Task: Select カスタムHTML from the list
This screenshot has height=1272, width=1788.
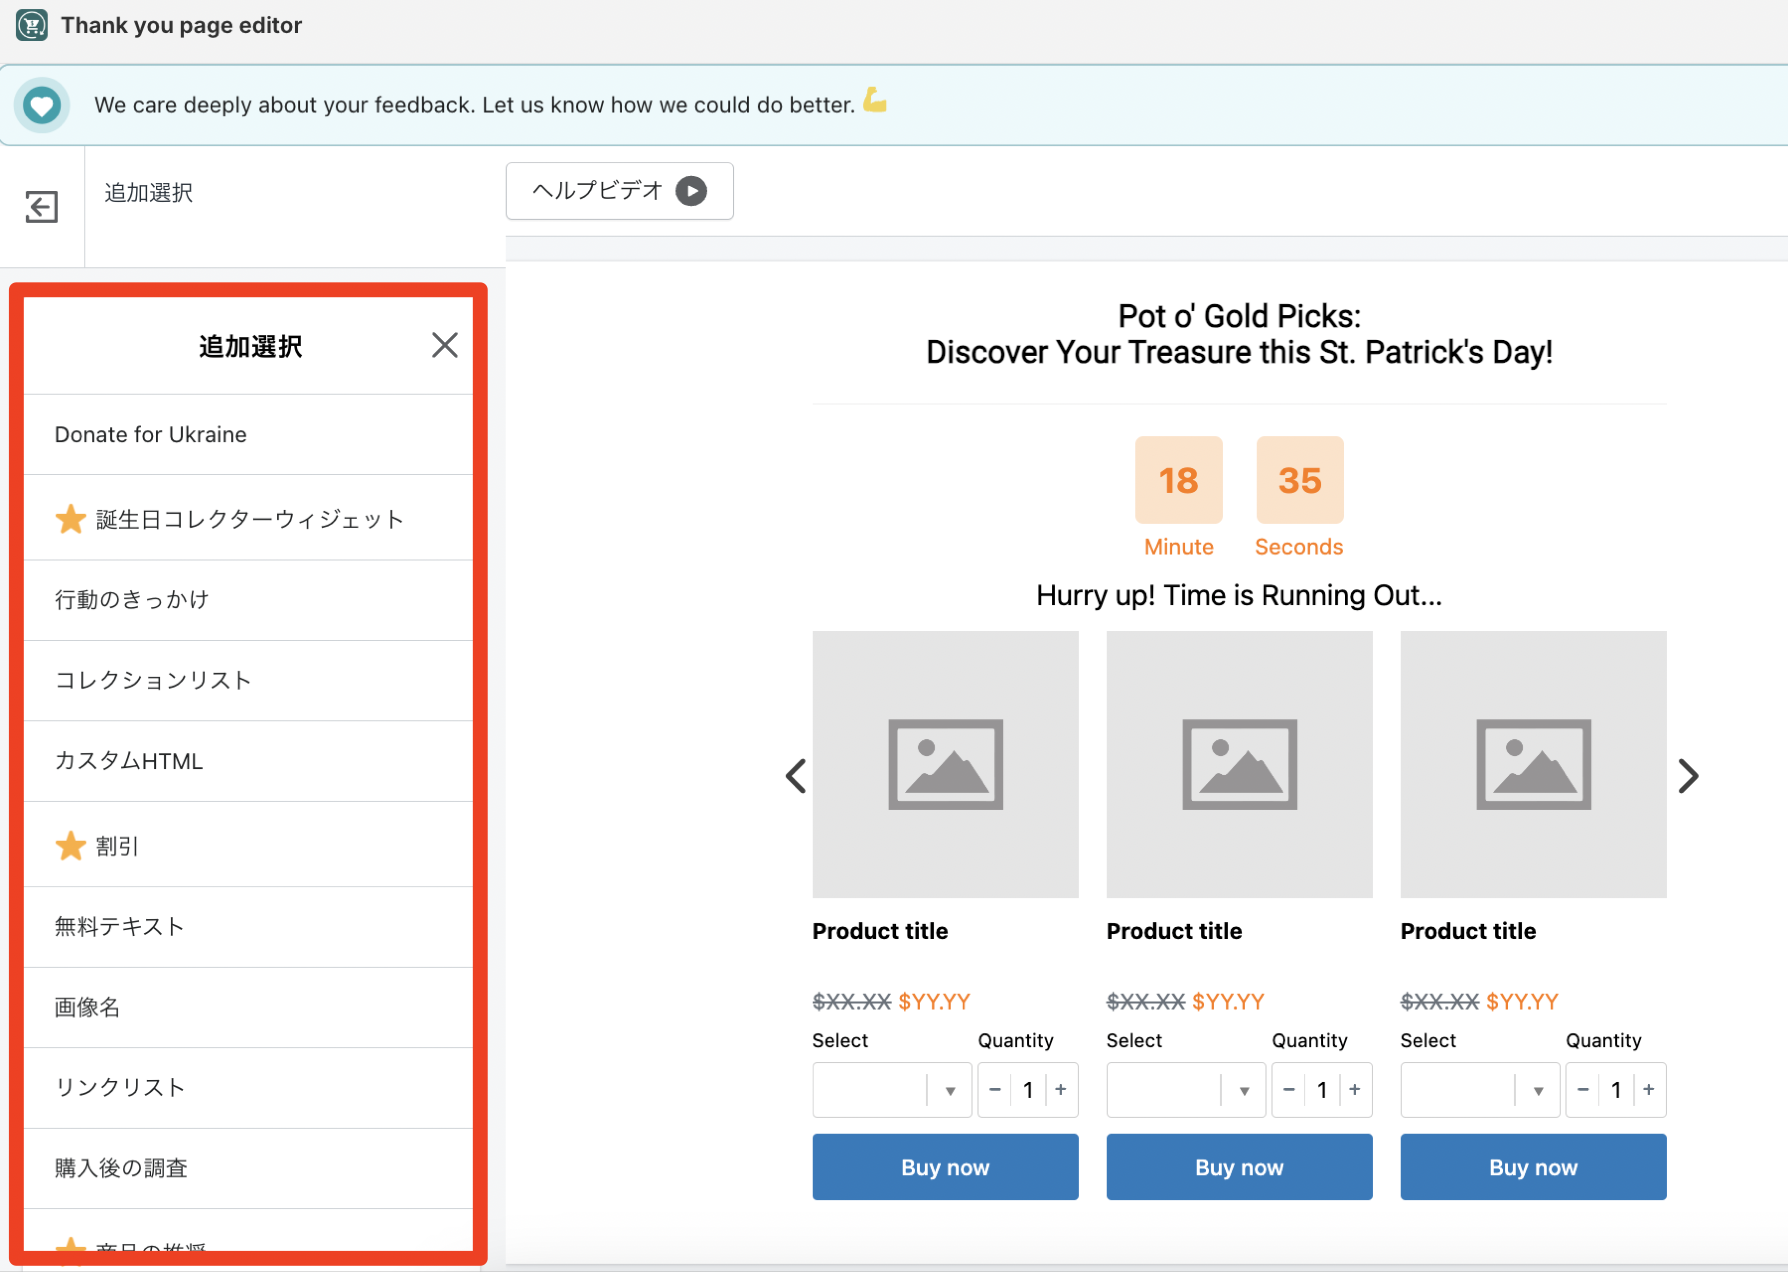Action: 128,761
